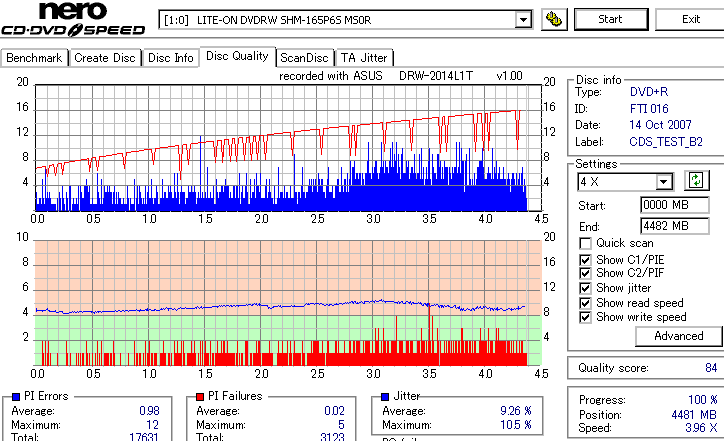The width and height of the screenshot is (724, 441).
Task: Open the drive options icon beside Start
Action: click(x=554, y=19)
